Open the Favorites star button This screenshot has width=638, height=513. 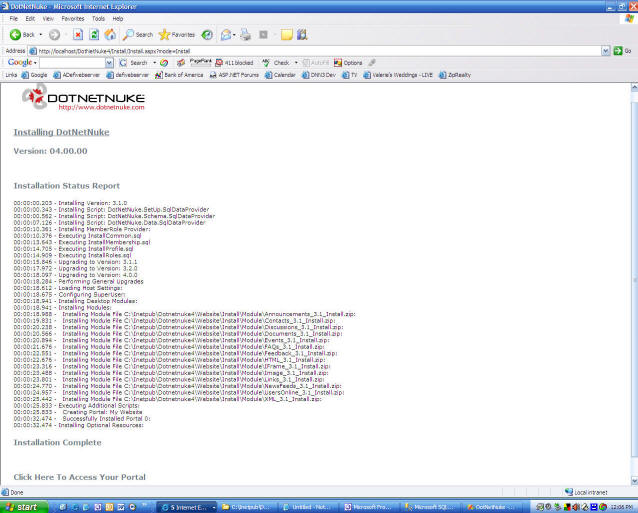pyautogui.click(x=178, y=34)
